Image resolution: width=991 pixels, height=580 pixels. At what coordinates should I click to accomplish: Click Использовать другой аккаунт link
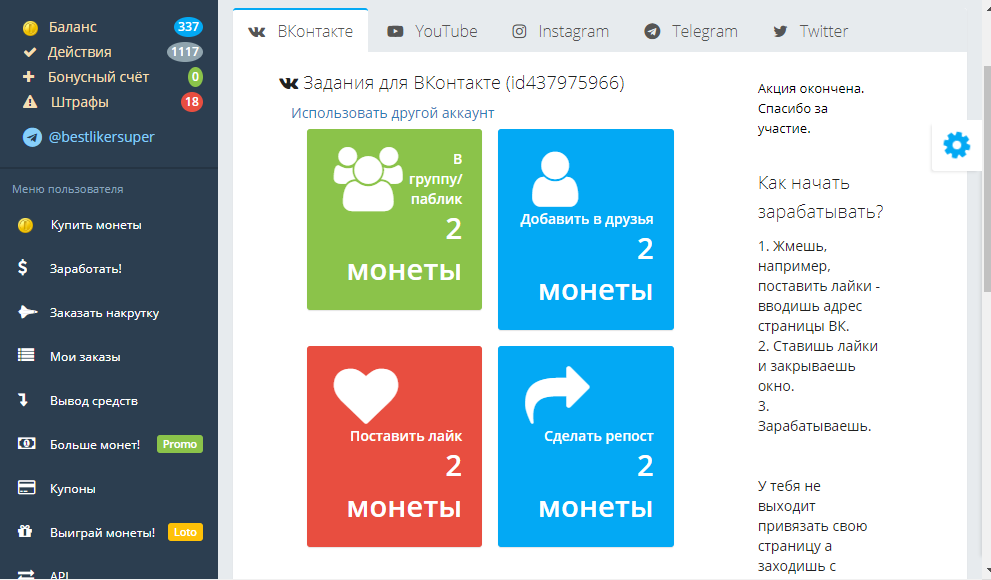click(x=392, y=113)
